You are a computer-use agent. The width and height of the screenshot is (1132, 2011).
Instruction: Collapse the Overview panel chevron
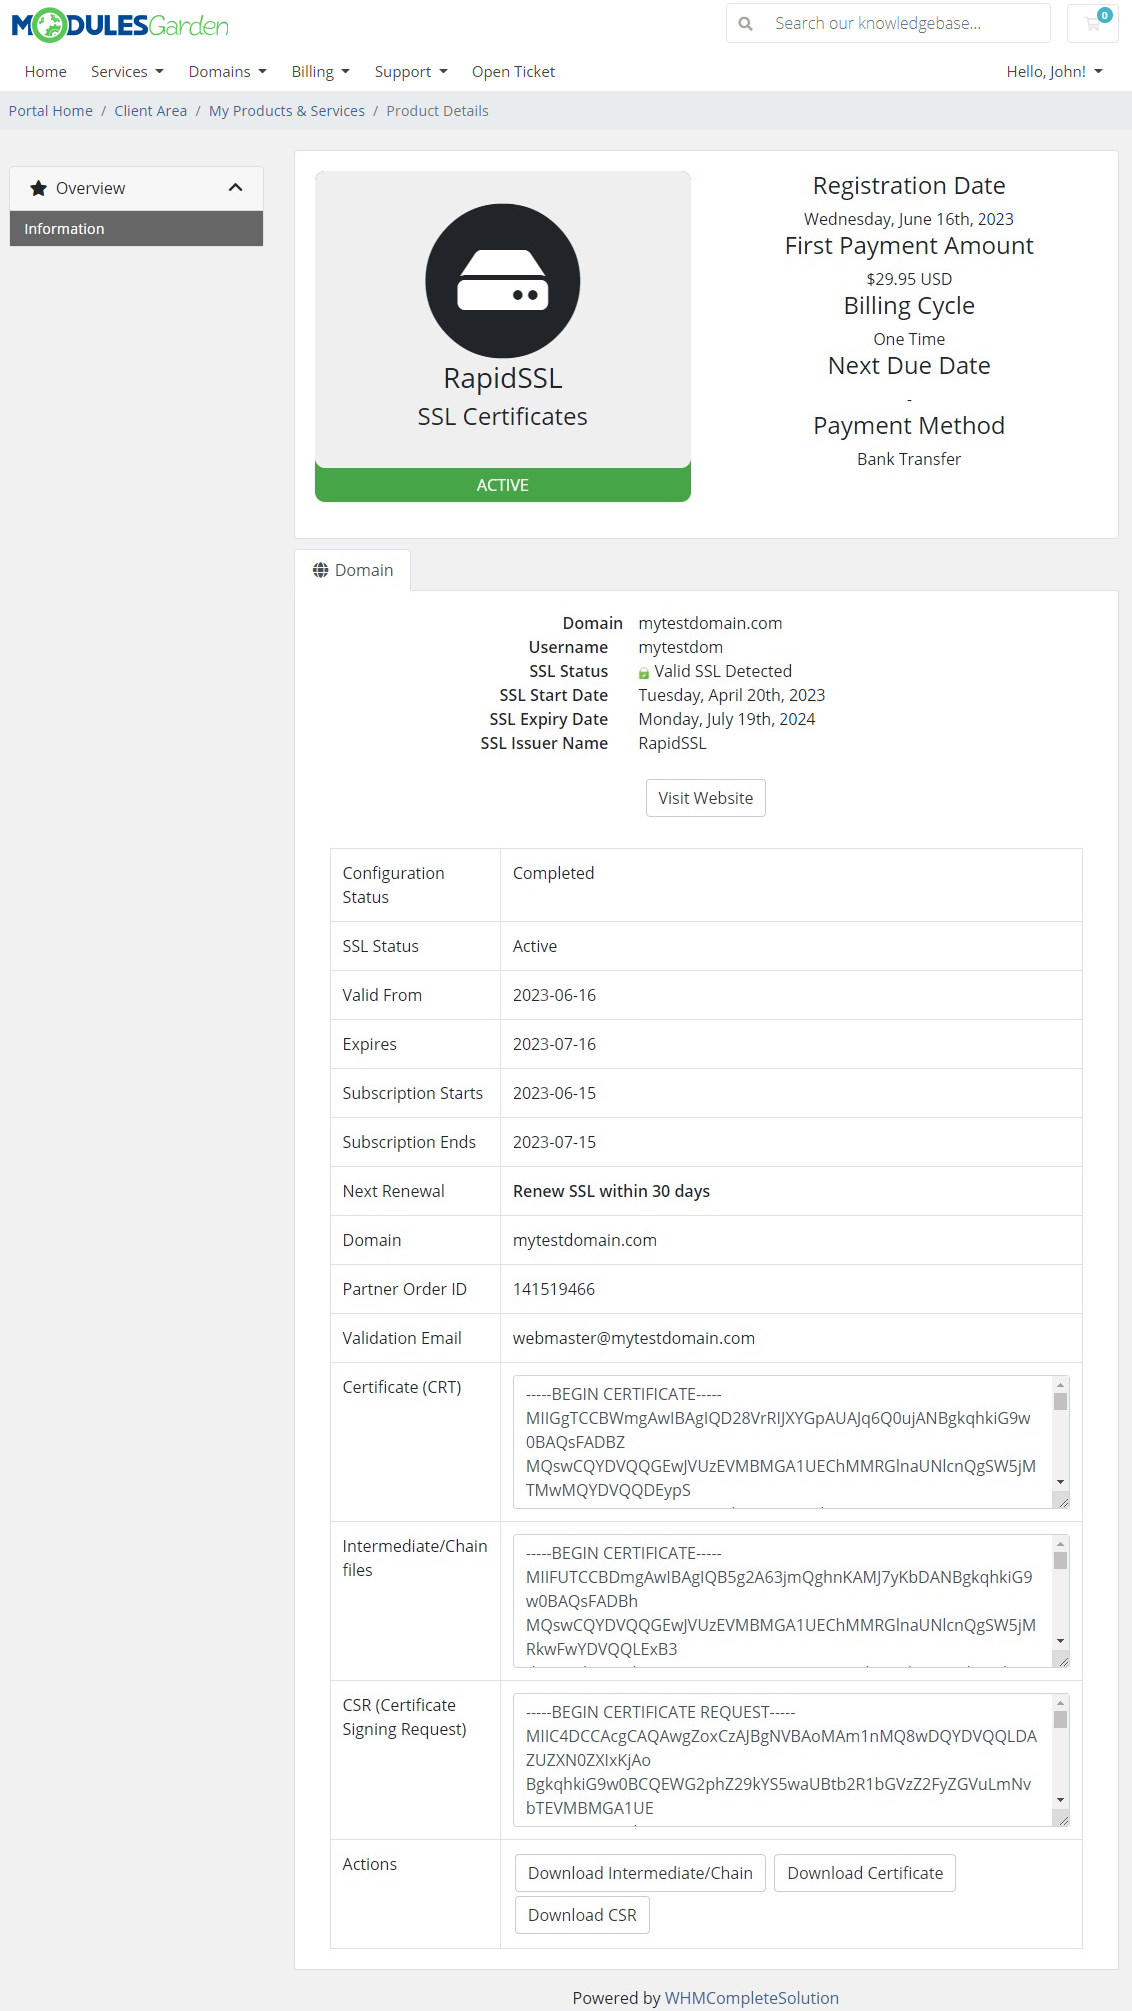(236, 188)
